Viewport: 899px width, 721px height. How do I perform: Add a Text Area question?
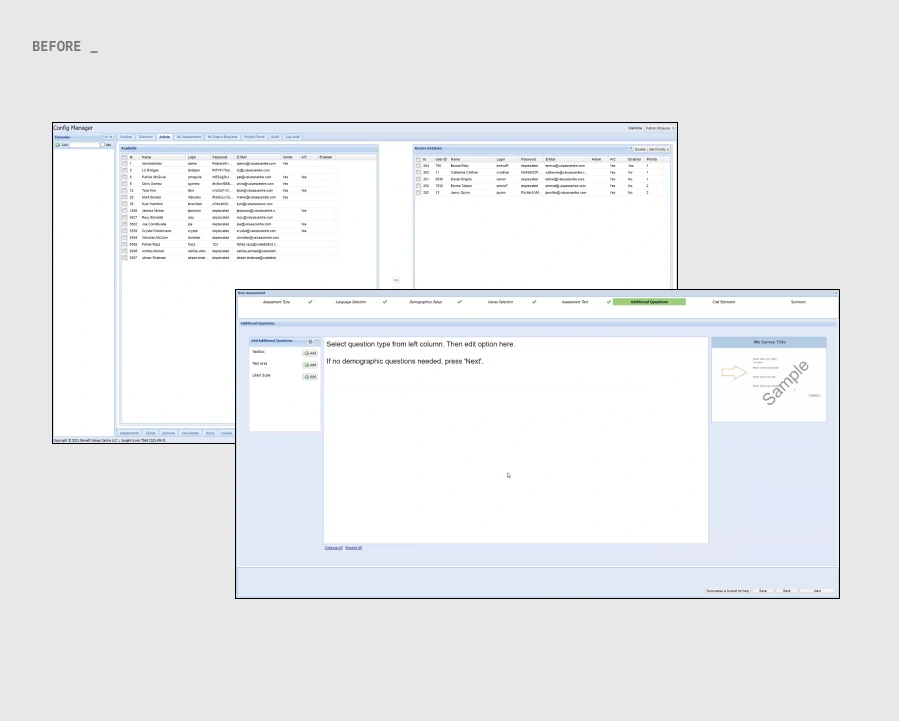pos(310,365)
